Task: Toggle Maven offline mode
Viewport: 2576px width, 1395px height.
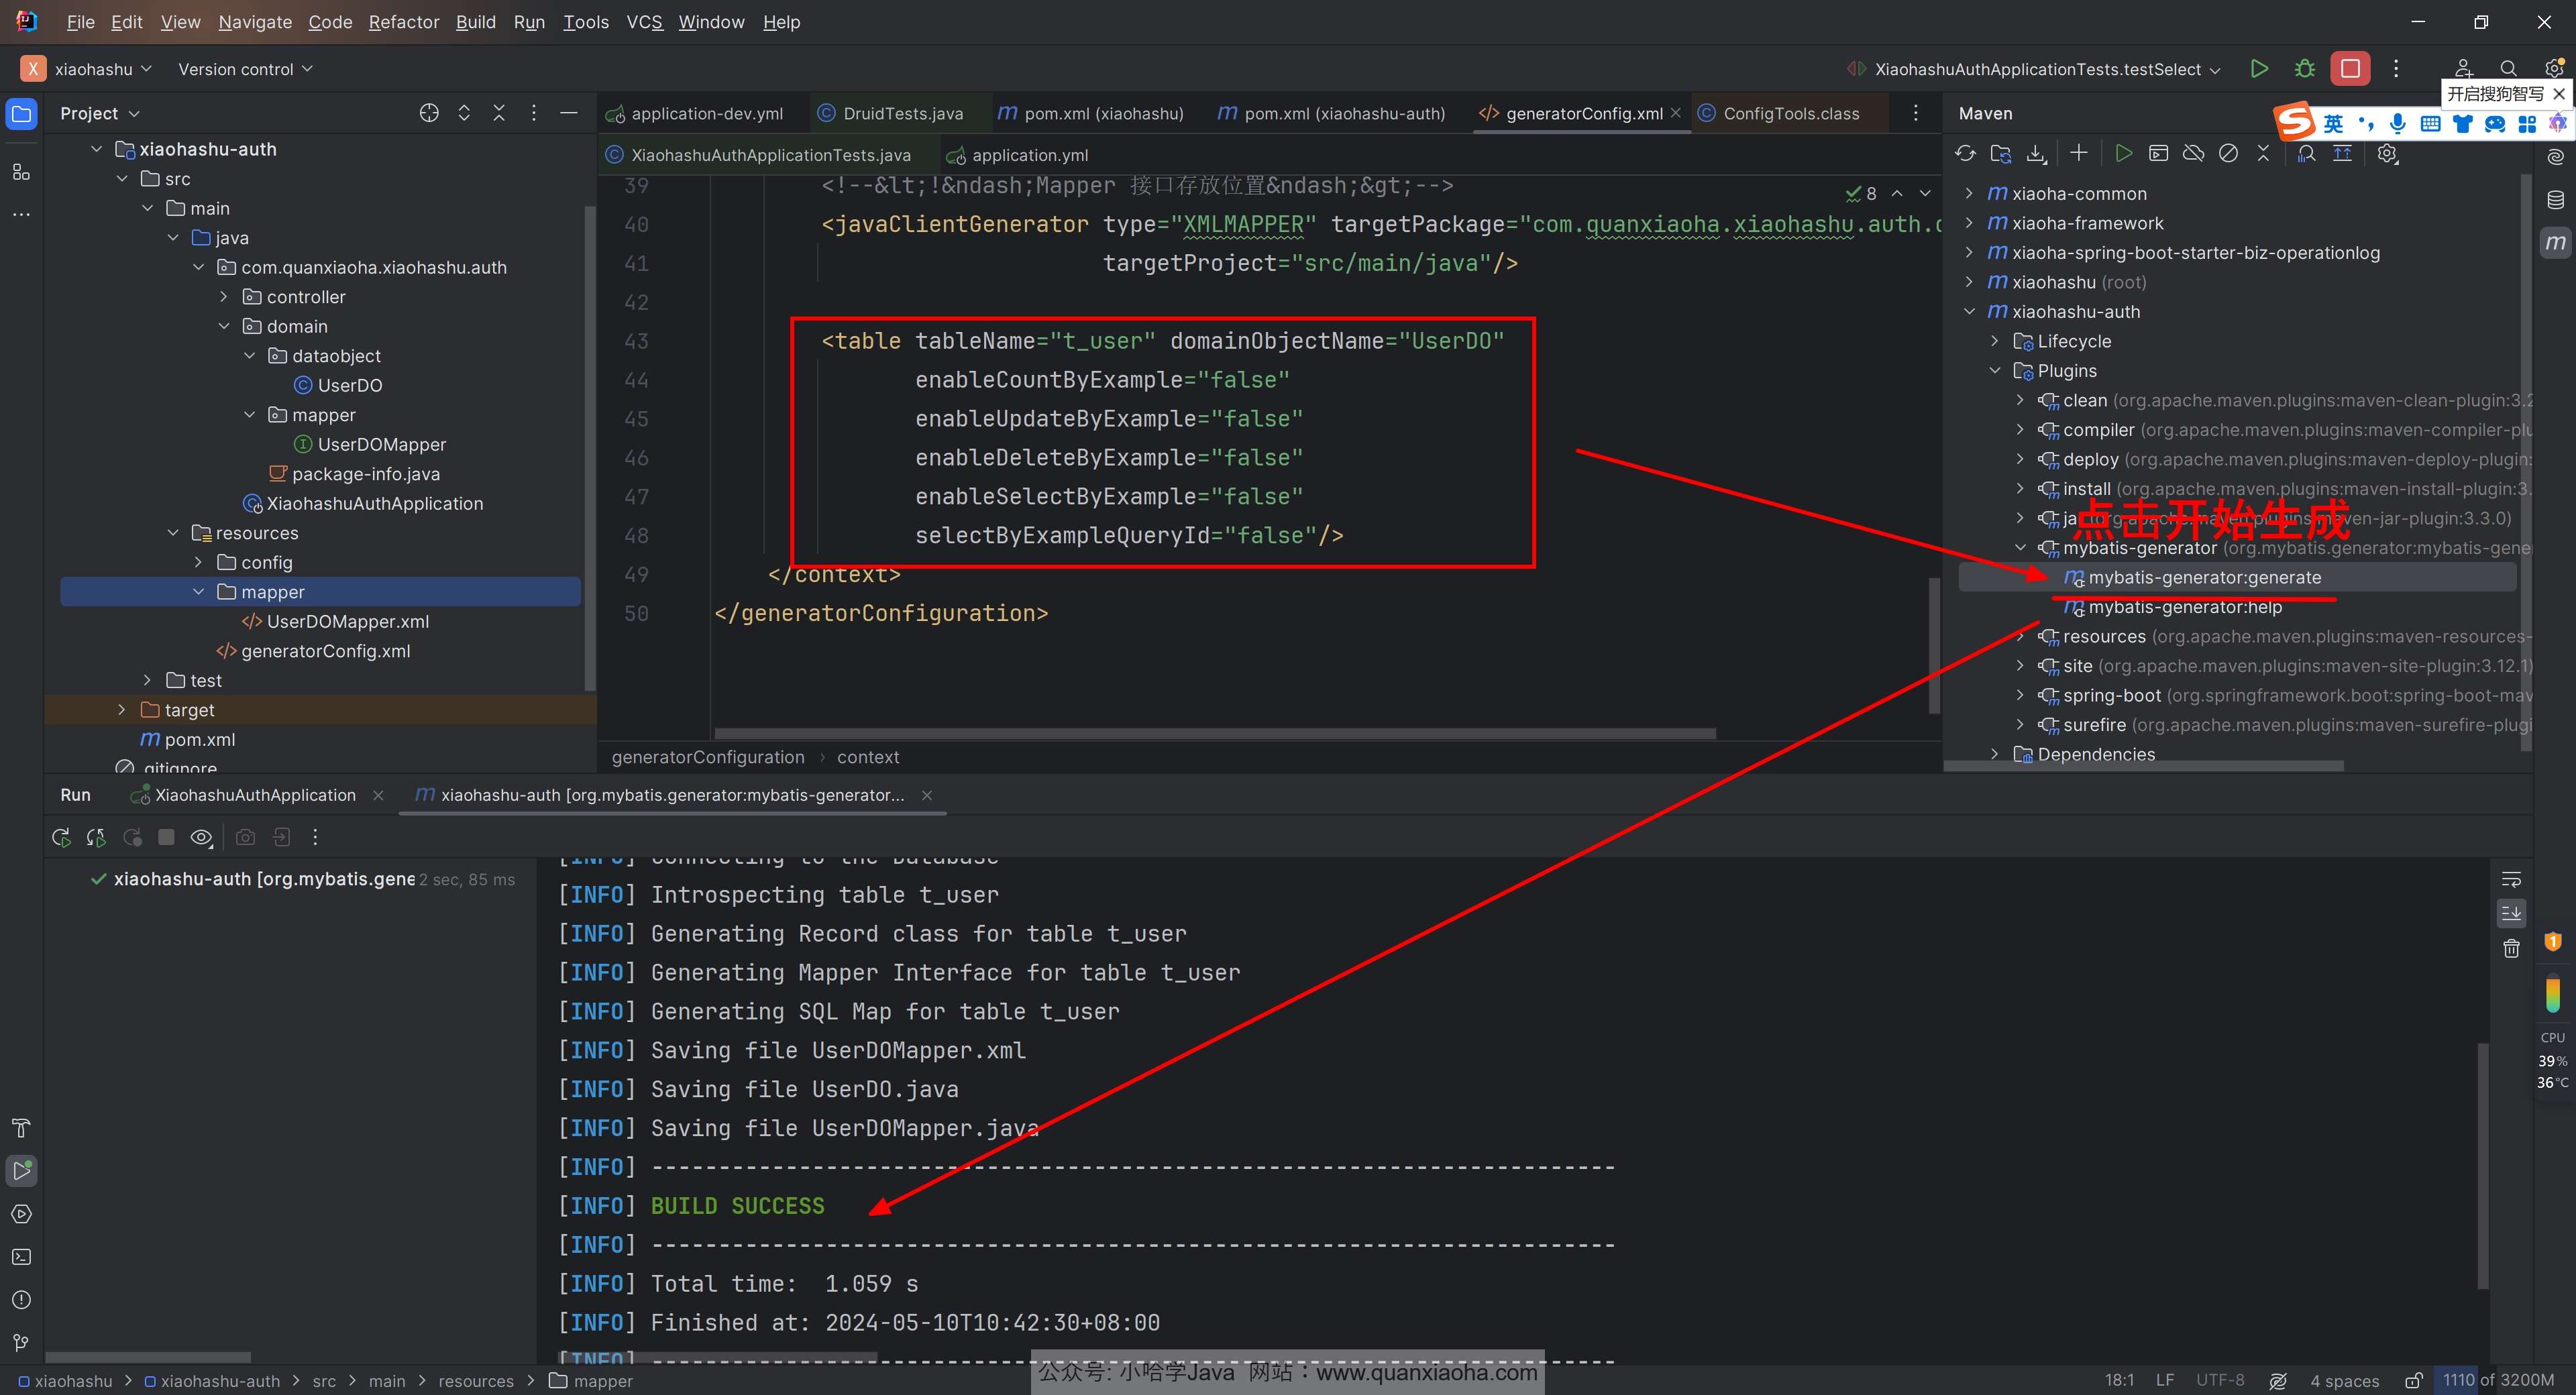Action: pos(2193,153)
